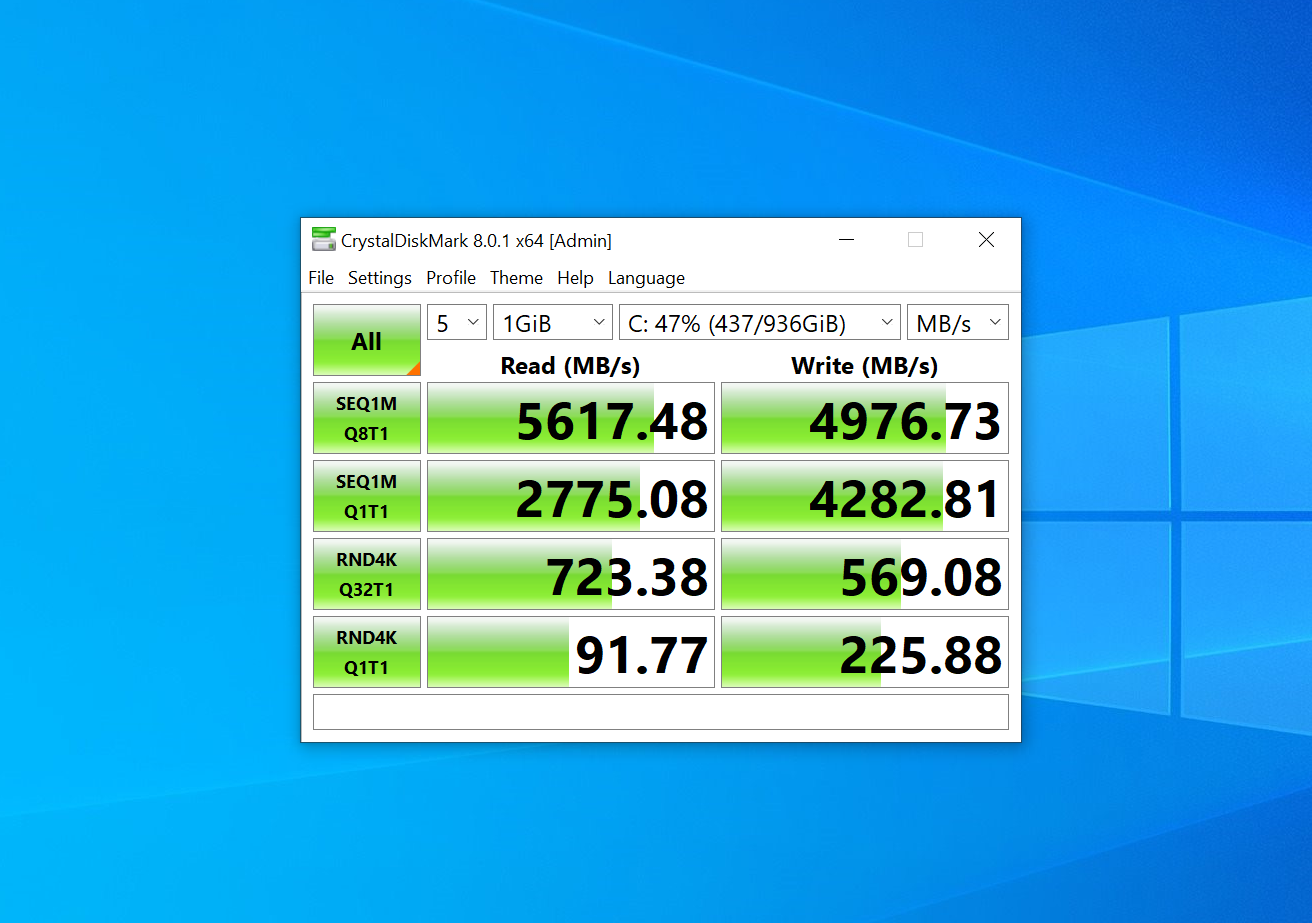This screenshot has height=923, width=1312.
Task: Click the empty comment field at bottom
Action: (x=661, y=712)
